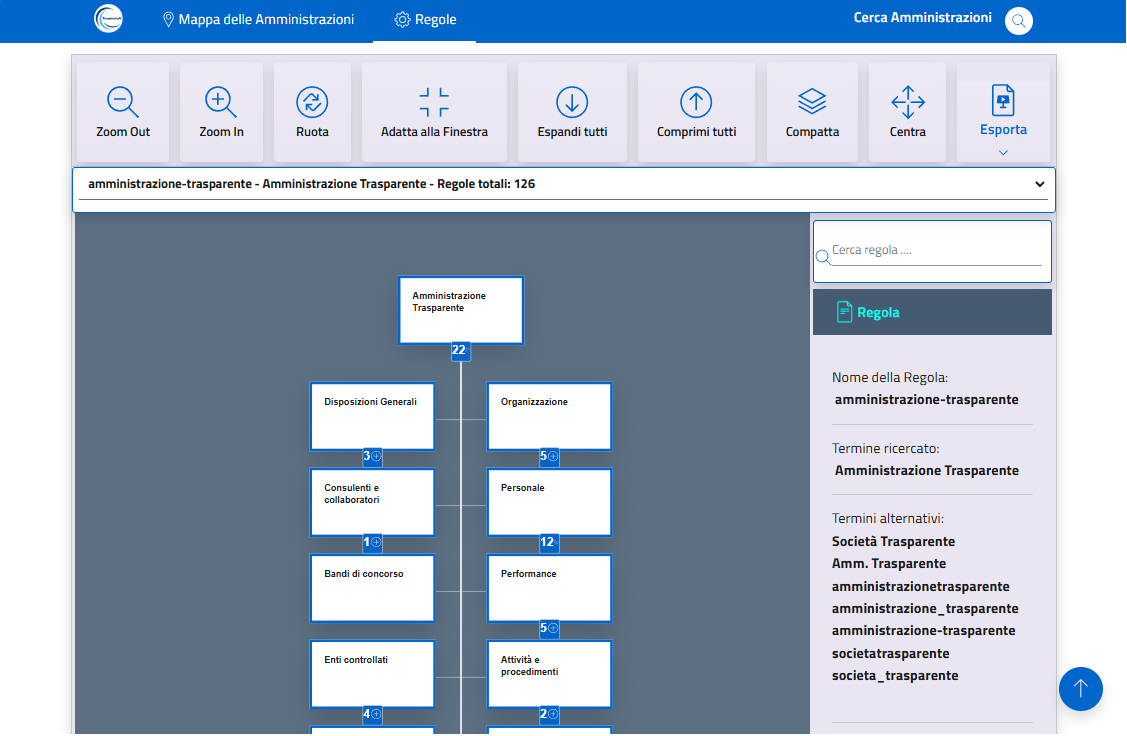Open Mappa delle Amministrazioni page
The height and width of the screenshot is (736, 1127).
coord(258,19)
